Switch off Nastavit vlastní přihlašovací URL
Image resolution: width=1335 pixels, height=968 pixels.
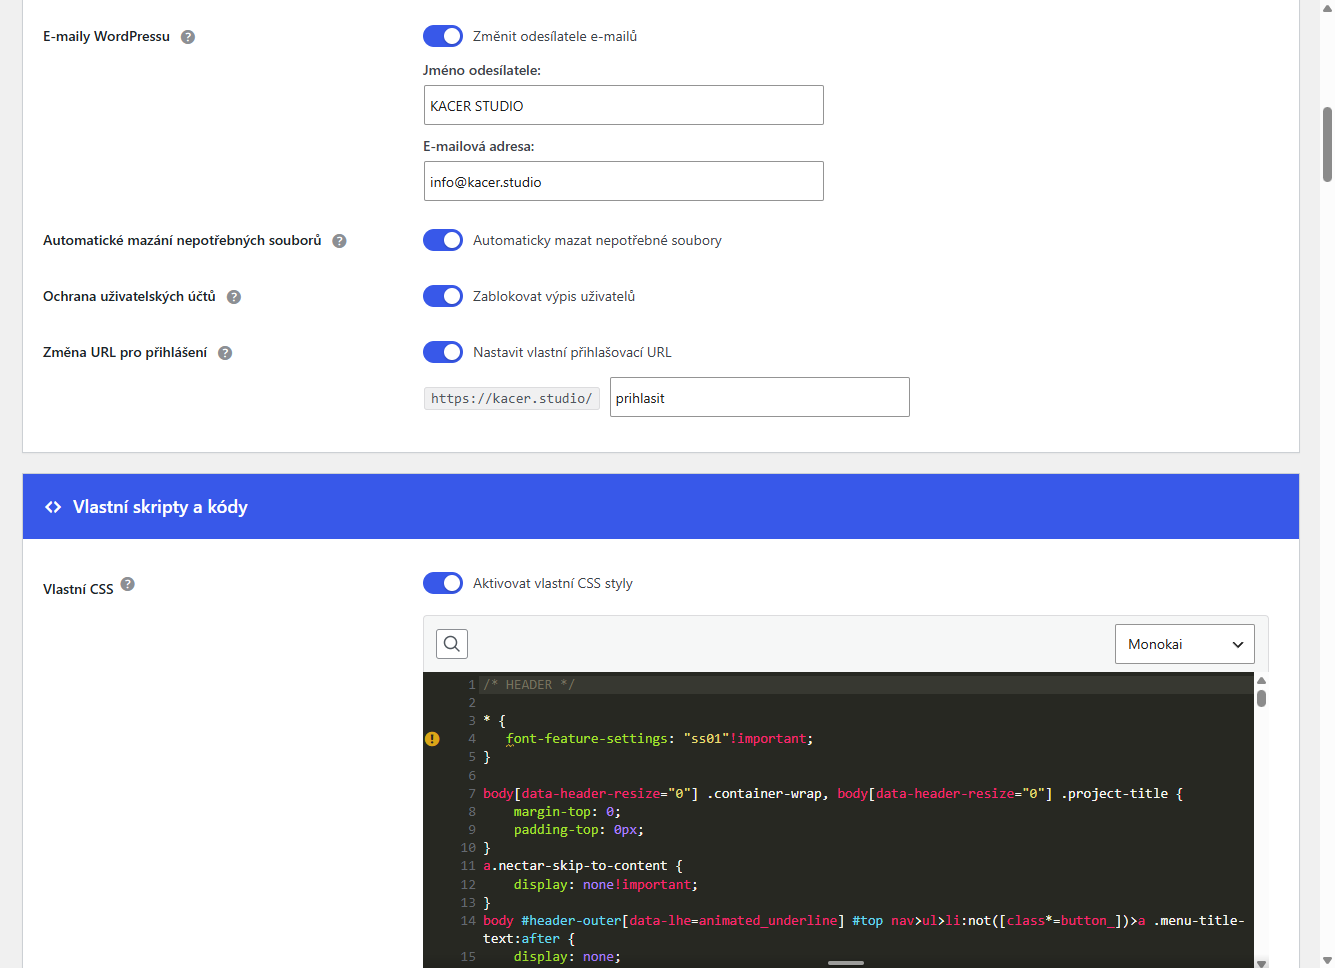[443, 352]
